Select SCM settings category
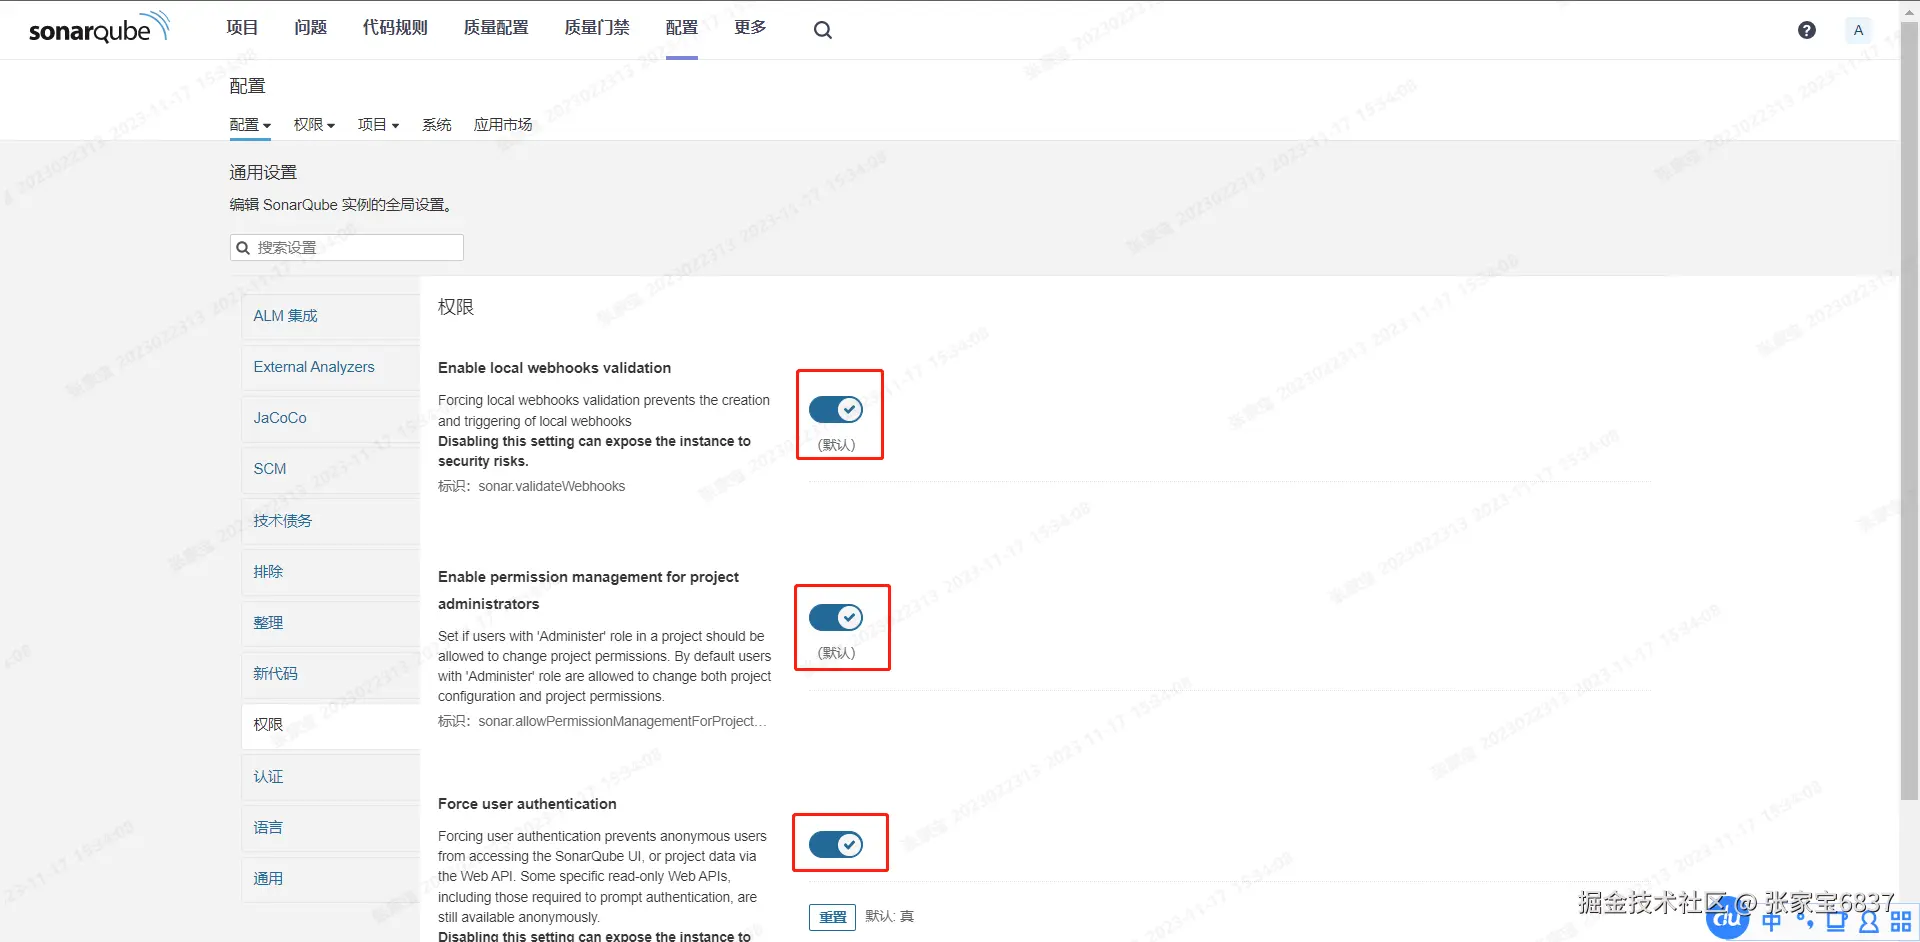 pos(330,469)
